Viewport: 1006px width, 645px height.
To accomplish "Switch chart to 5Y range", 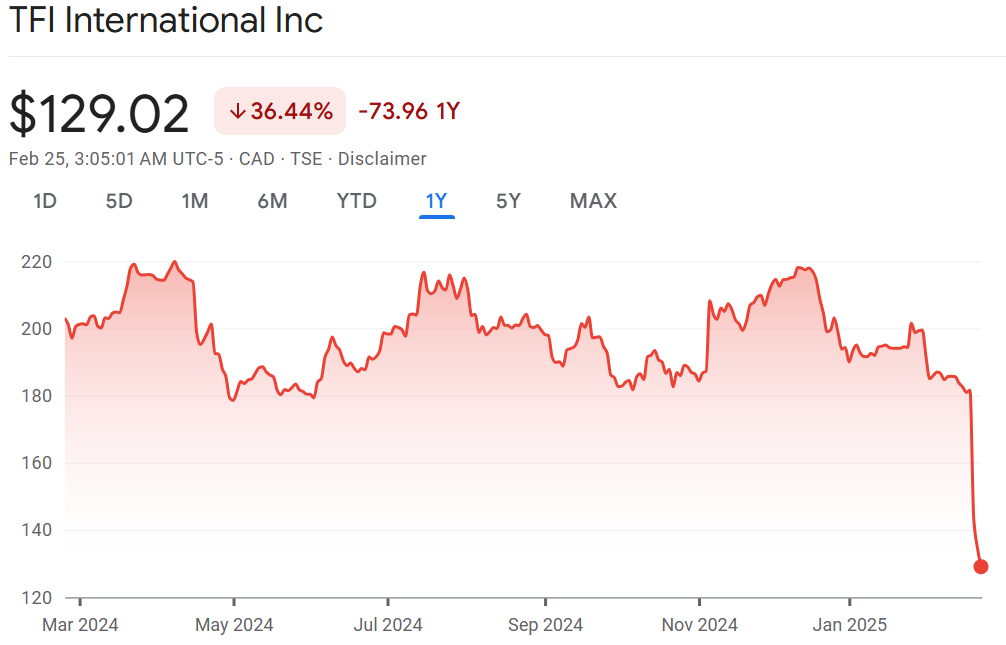I will tap(508, 201).
